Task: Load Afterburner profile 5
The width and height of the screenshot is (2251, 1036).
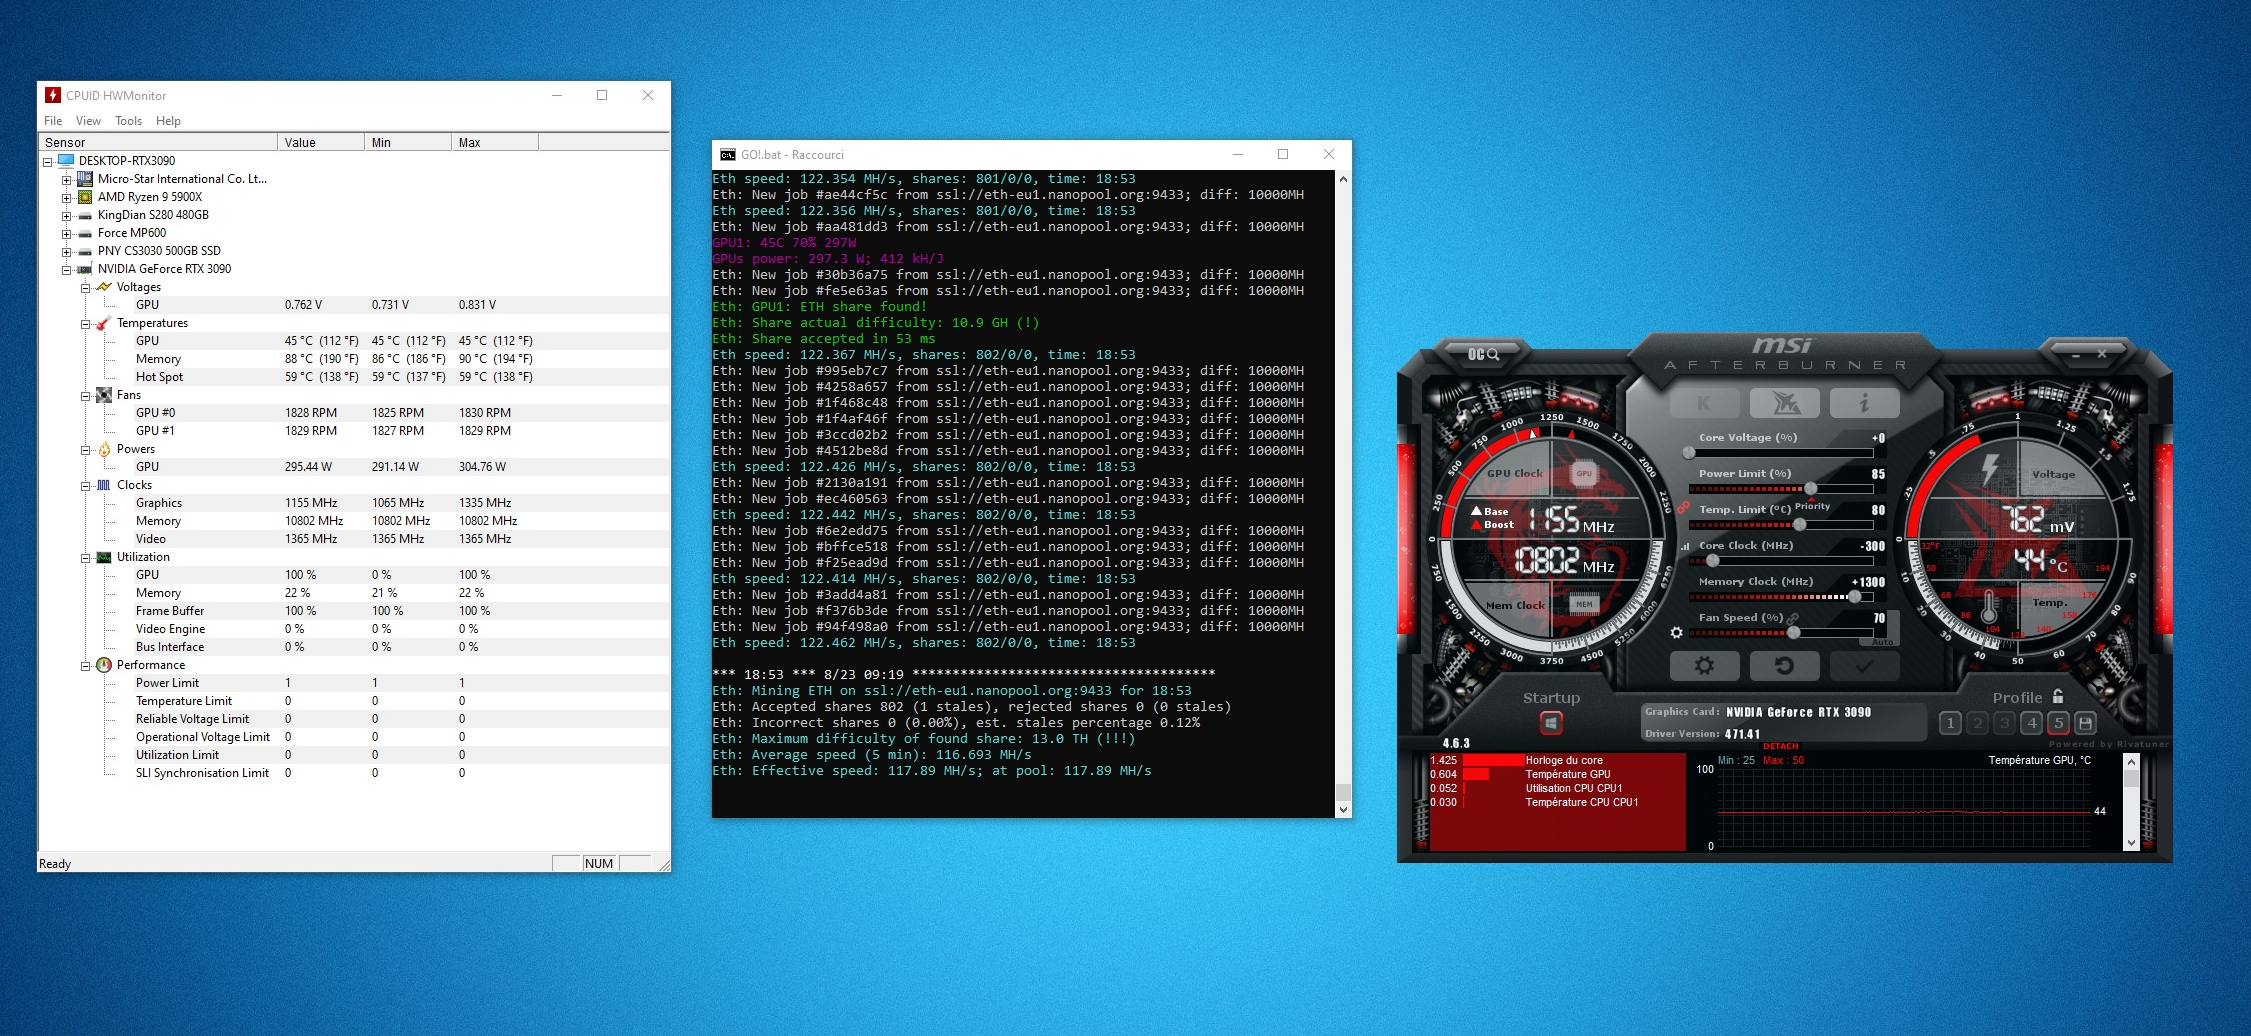Action: tap(2058, 723)
